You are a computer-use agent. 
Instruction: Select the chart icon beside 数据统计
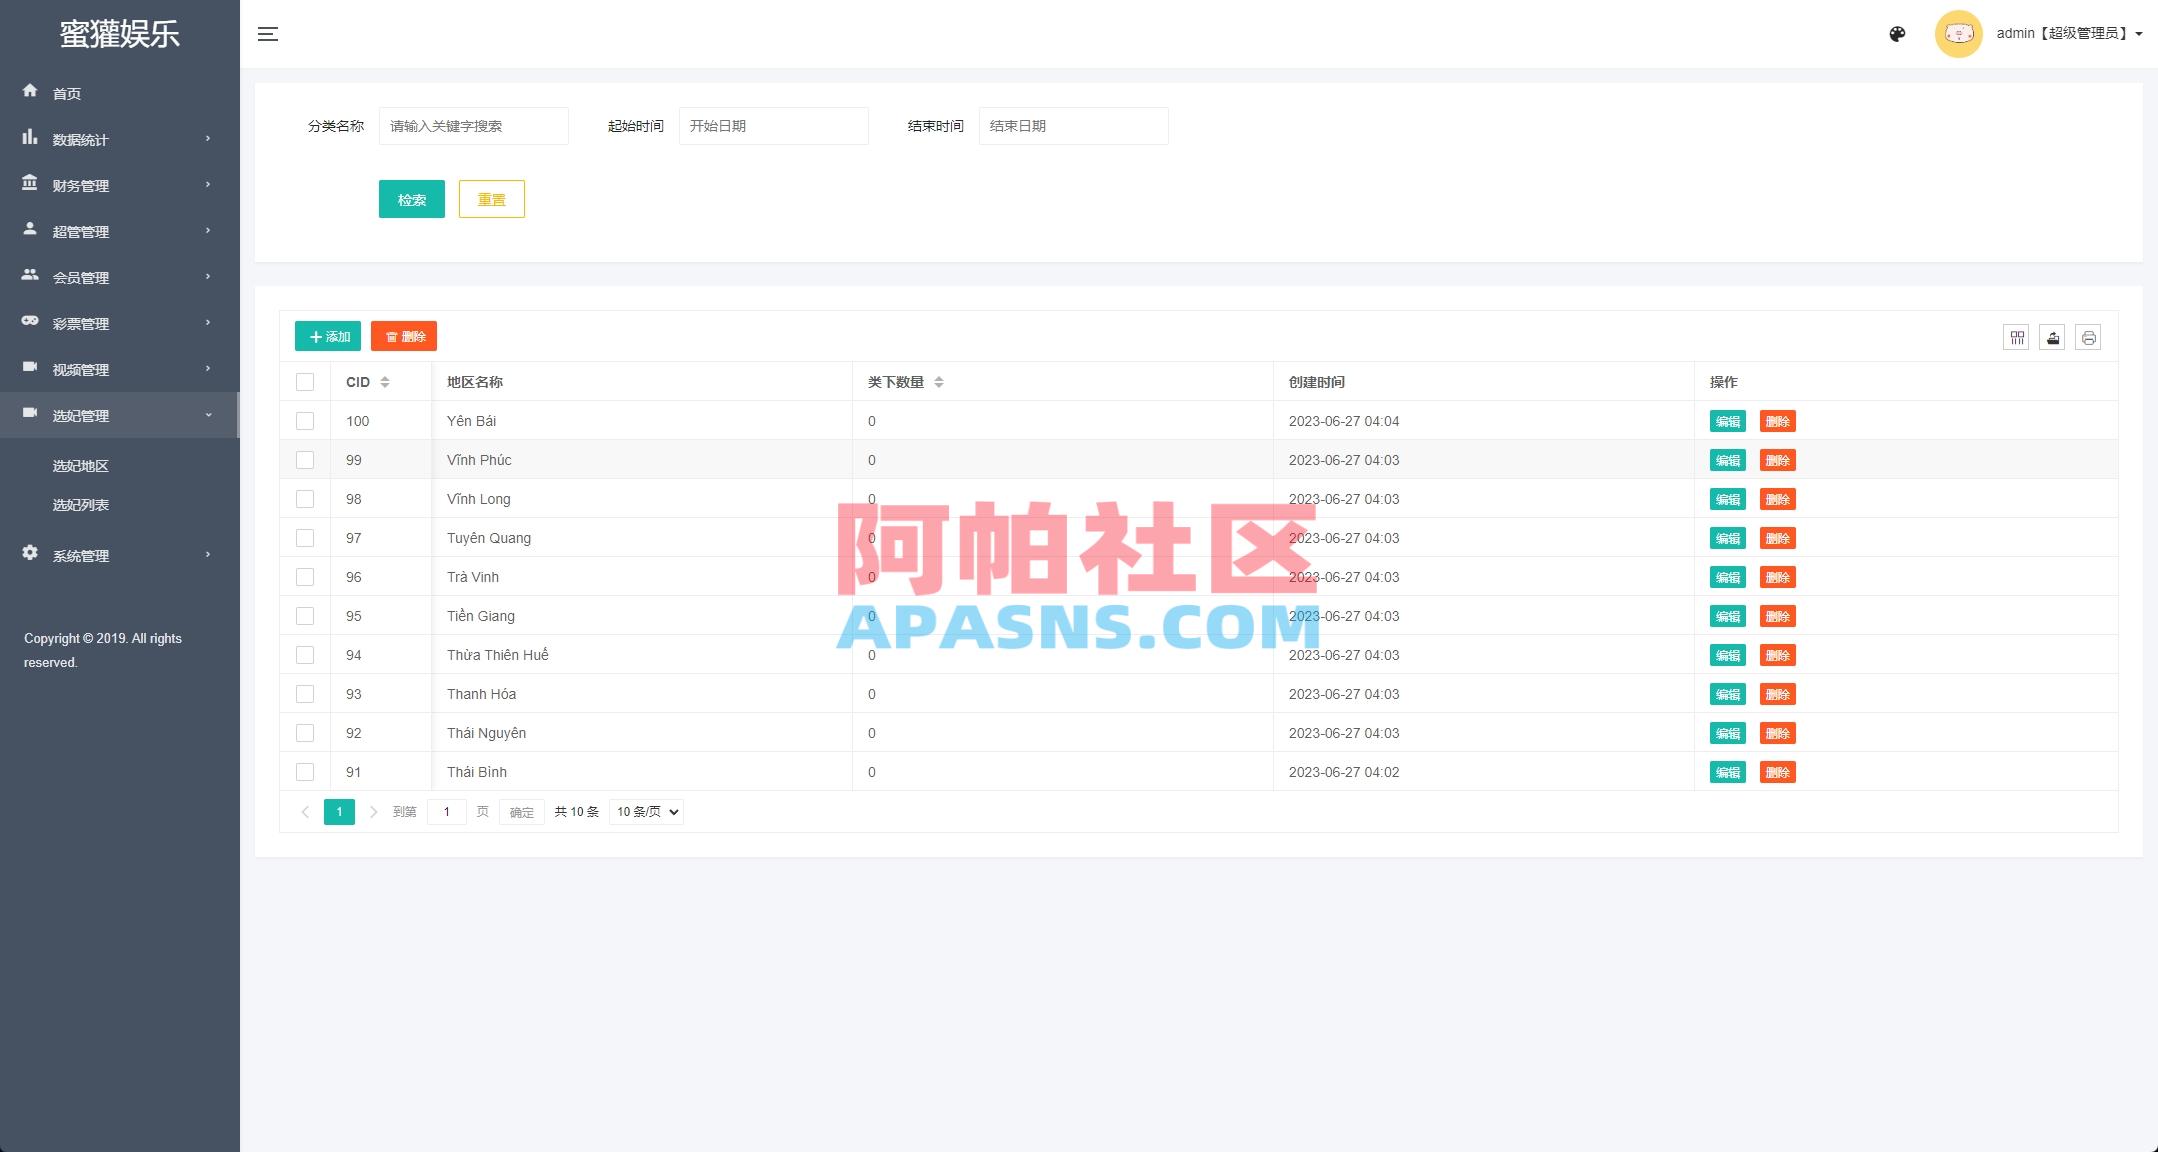(x=30, y=138)
